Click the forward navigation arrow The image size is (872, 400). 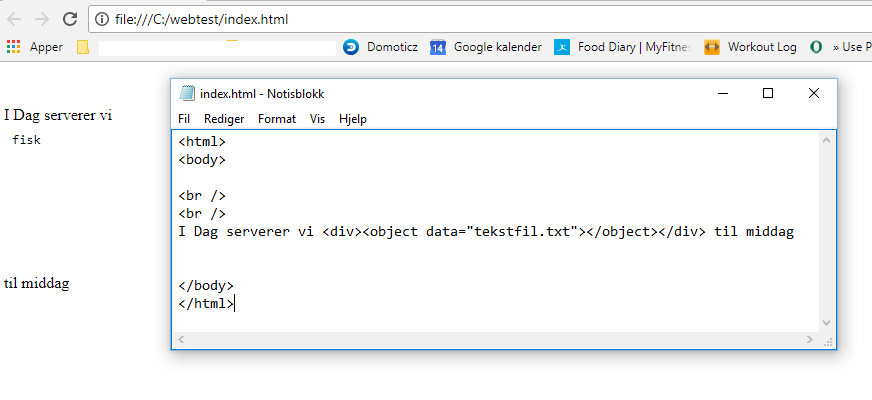click(42, 19)
